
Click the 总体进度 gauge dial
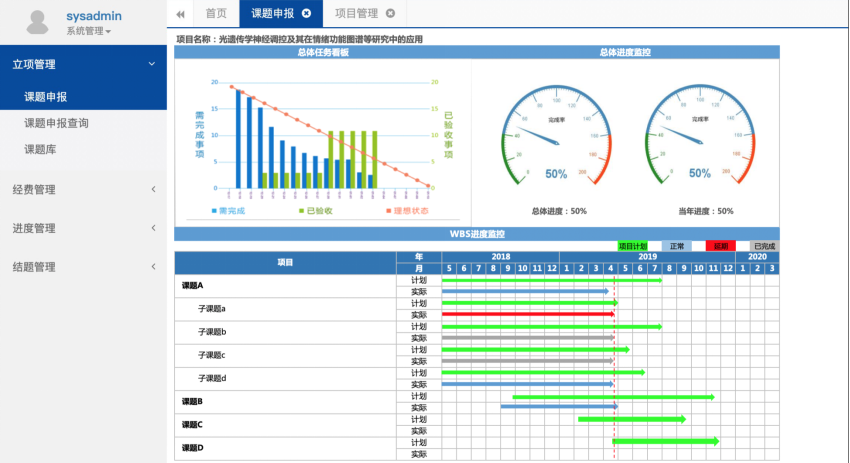coord(557,137)
